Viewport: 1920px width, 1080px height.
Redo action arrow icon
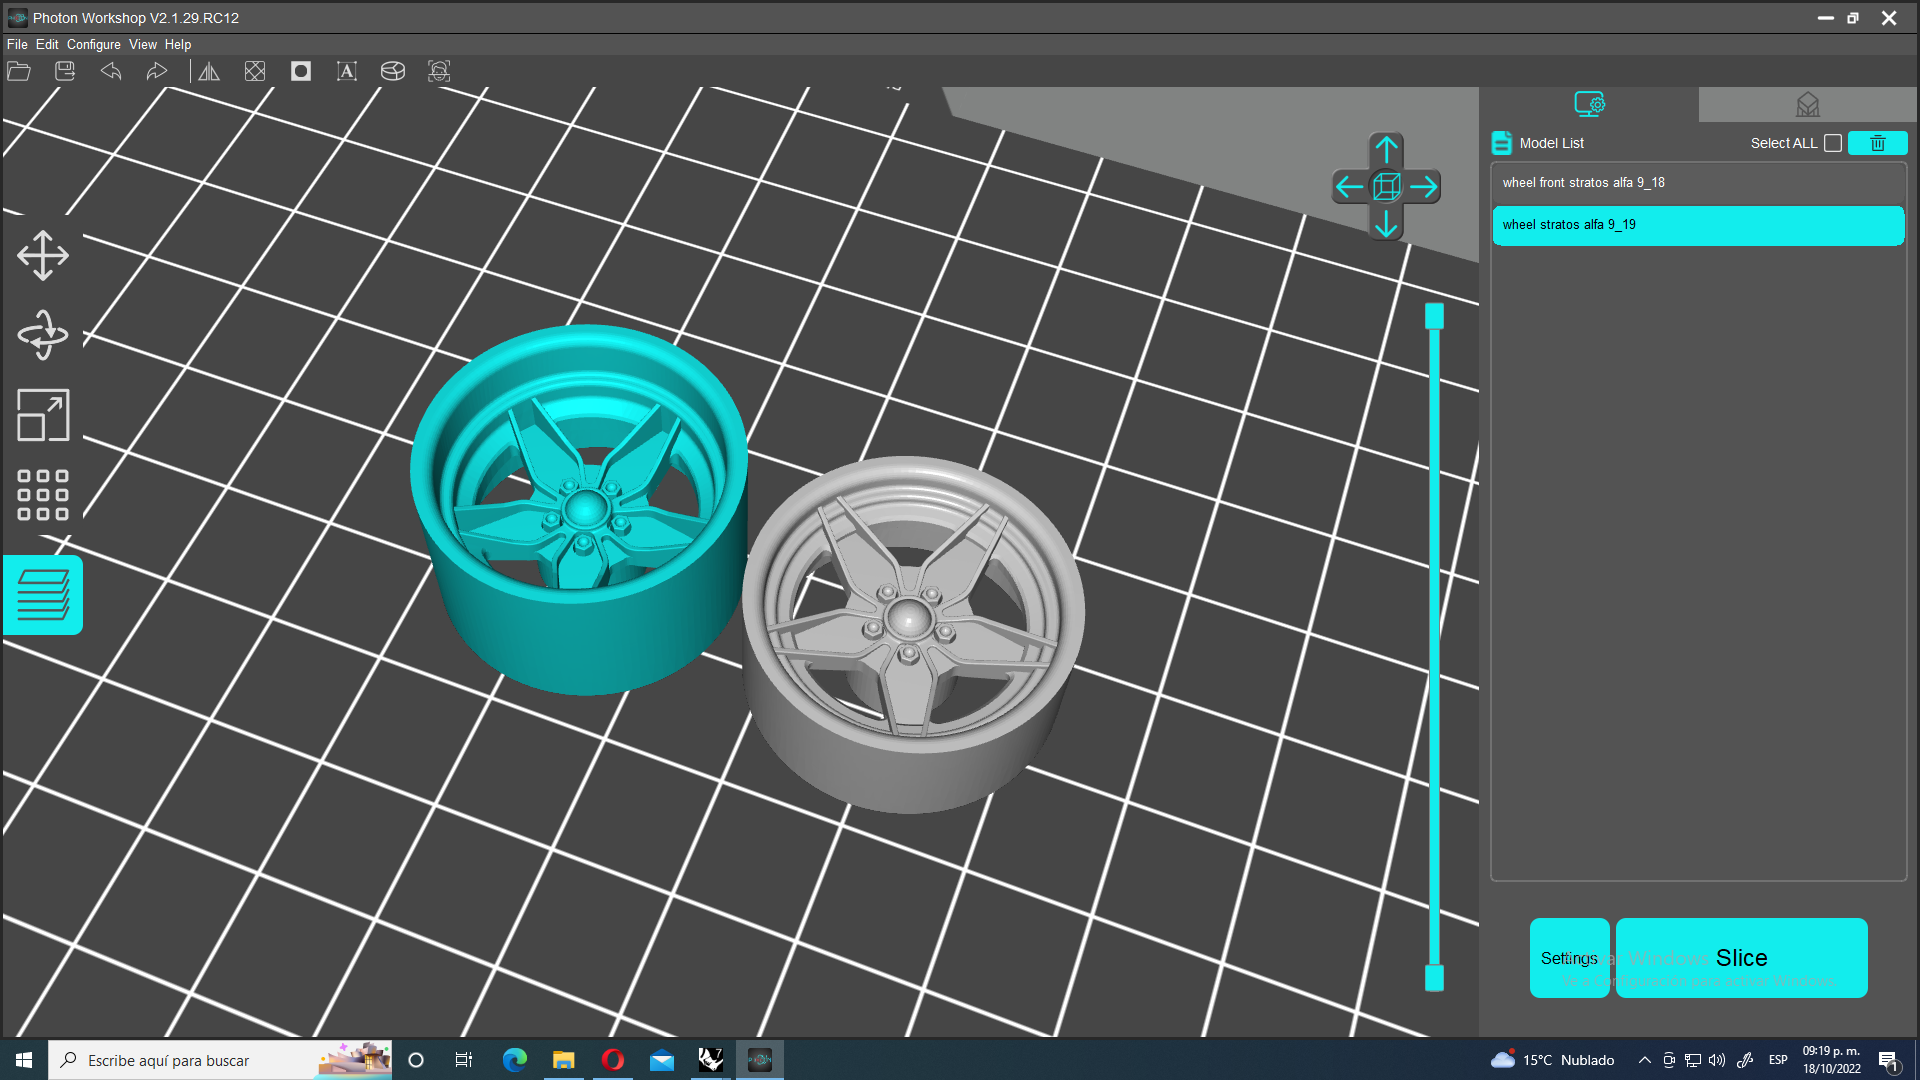157,71
